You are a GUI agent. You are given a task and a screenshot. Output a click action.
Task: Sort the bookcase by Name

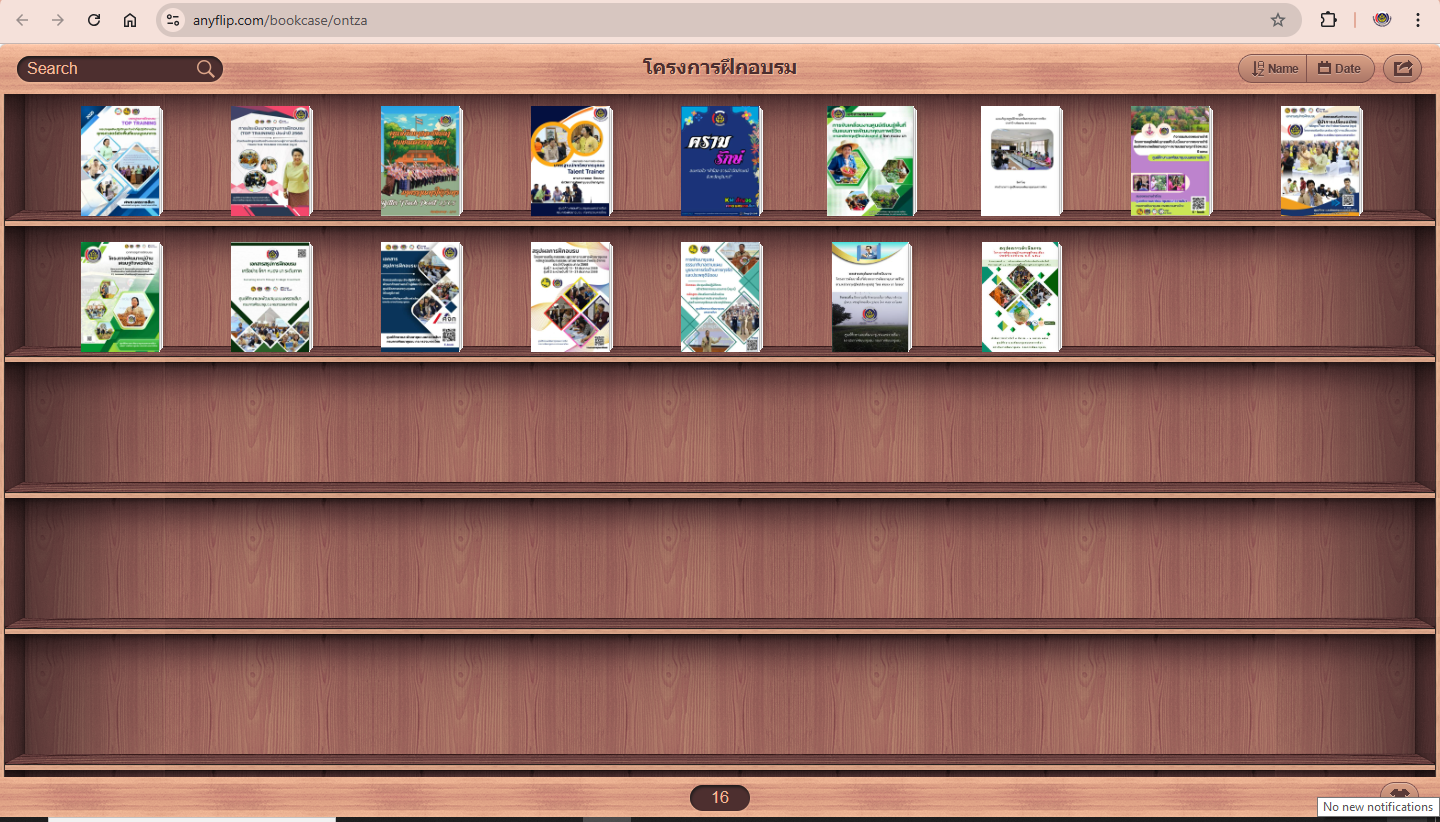[x=1274, y=68]
